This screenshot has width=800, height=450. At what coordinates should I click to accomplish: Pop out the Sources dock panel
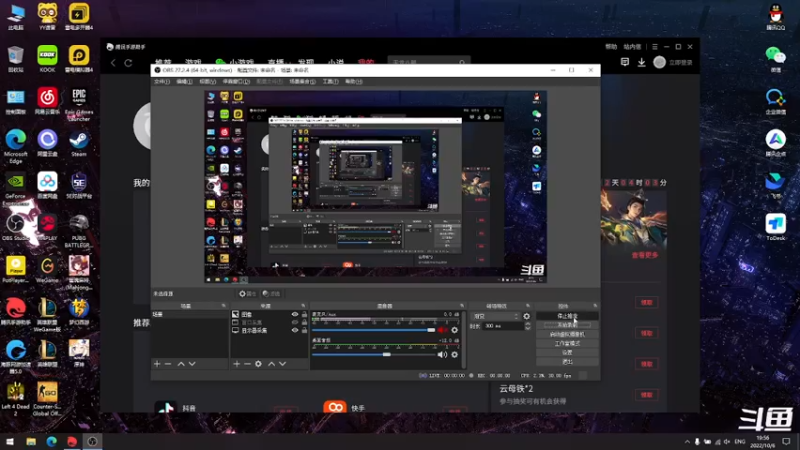303,306
